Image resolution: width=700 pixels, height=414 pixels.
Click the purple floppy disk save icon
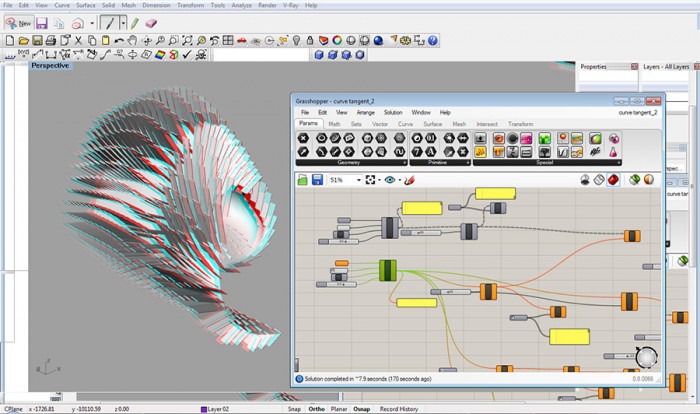[x=42, y=23]
